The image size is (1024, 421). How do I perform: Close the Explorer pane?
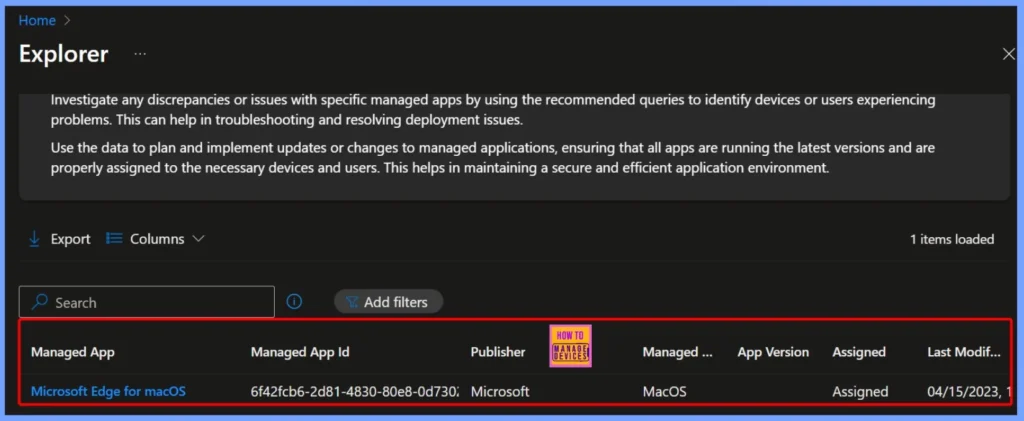pyautogui.click(x=1008, y=54)
